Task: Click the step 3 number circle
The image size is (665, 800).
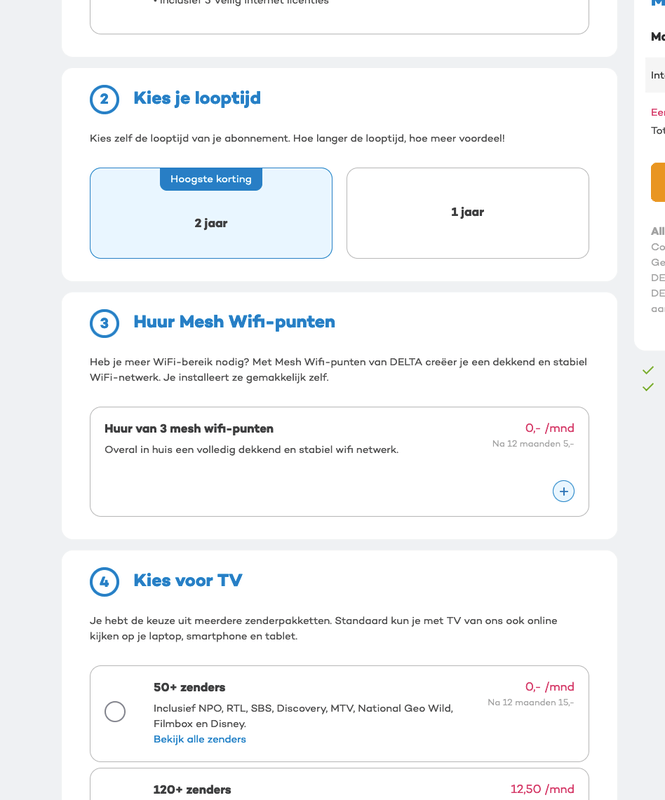Action: pos(104,323)
